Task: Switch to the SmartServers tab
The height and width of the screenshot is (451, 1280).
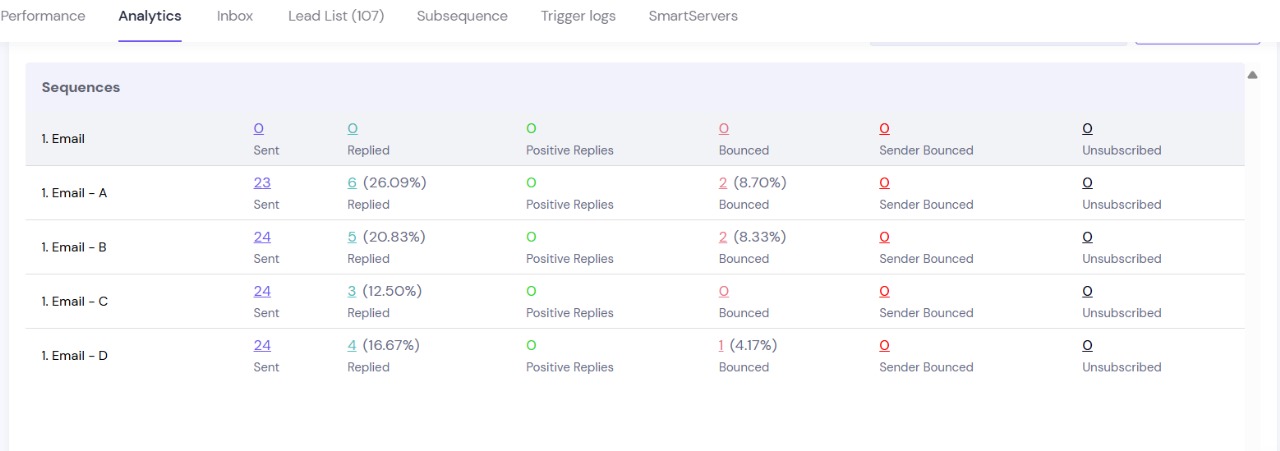Action: (693, 16)
